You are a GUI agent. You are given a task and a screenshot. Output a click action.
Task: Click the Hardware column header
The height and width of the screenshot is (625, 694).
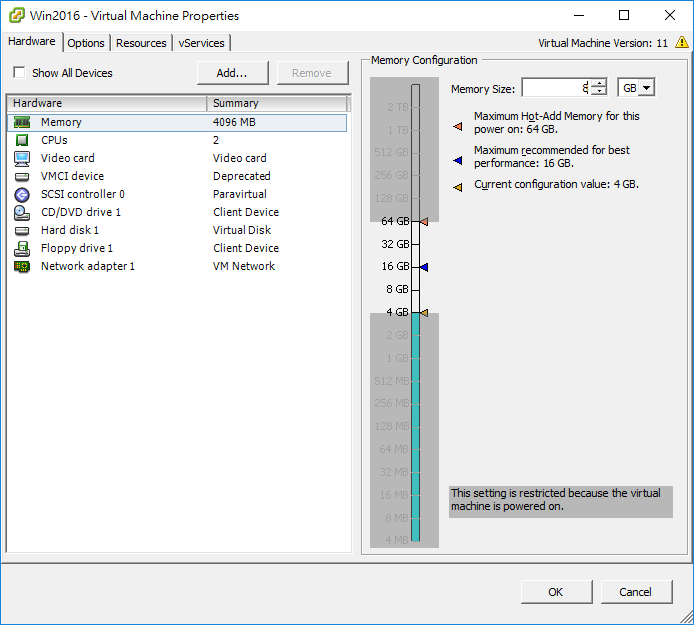click(x=107, y=103)
